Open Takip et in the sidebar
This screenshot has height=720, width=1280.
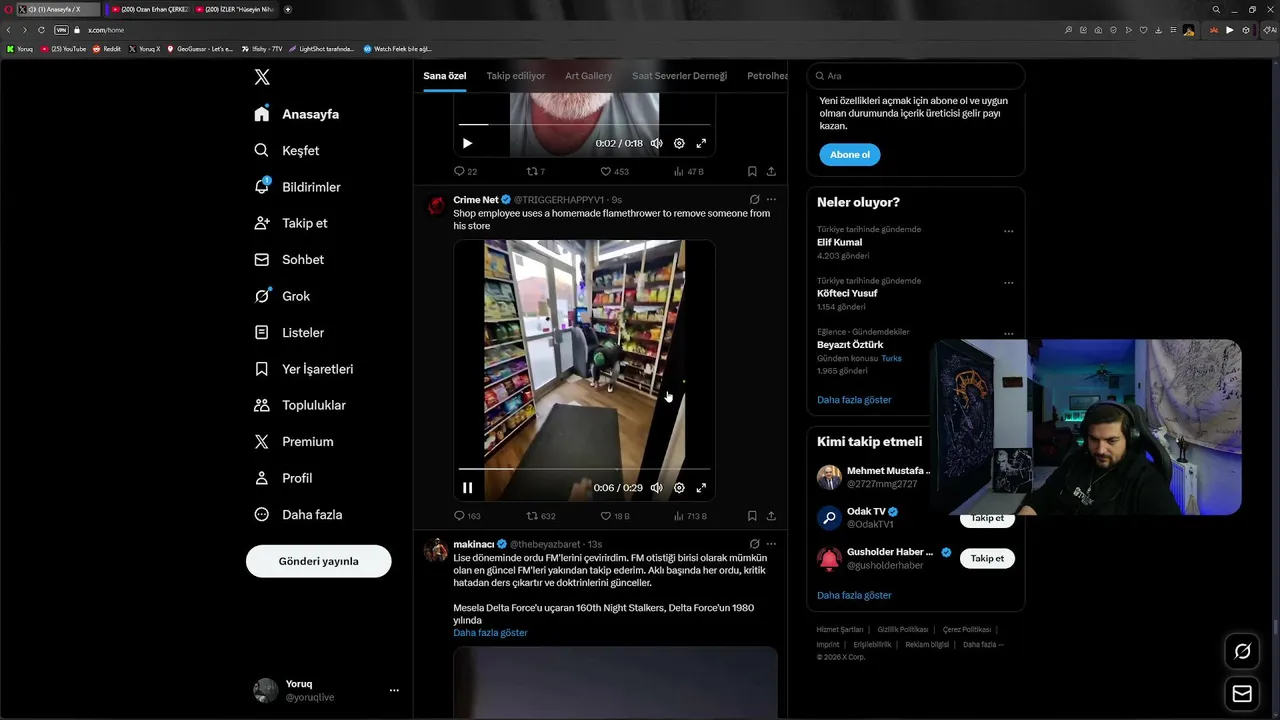tap(291, 223)
